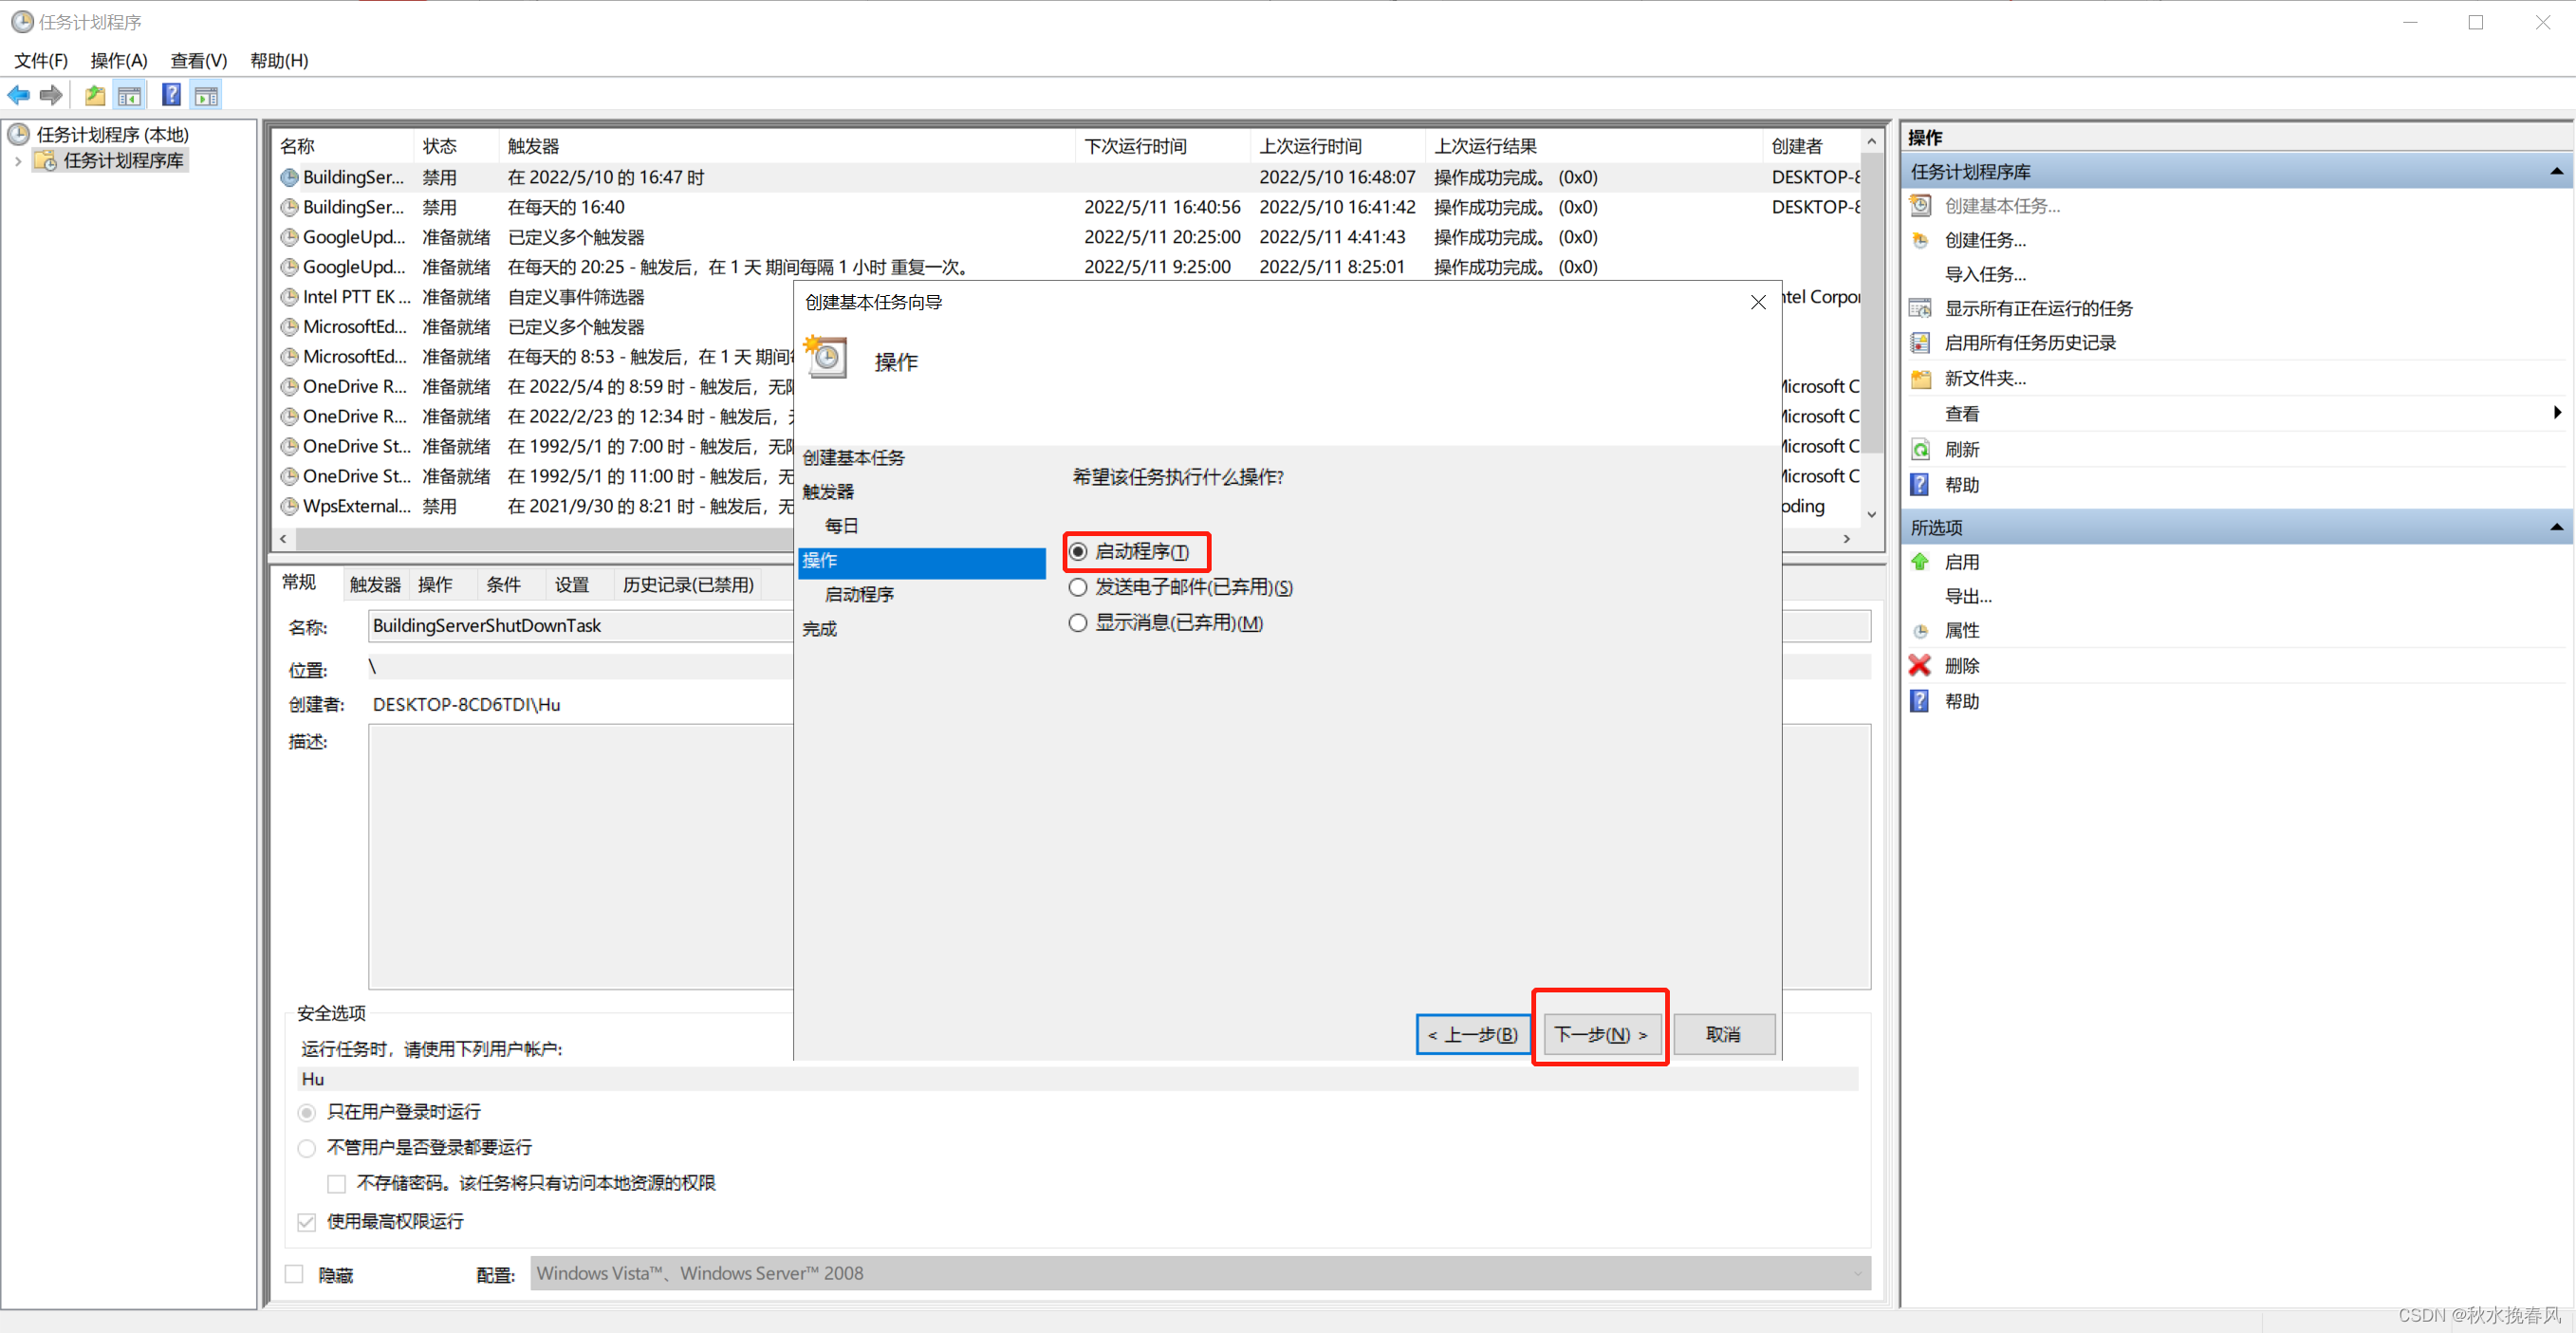This screenshot has width=2576, height=1333.
Task: Click the green Refresh icon
Action: pyautogui.click(x=1920, y=449)
